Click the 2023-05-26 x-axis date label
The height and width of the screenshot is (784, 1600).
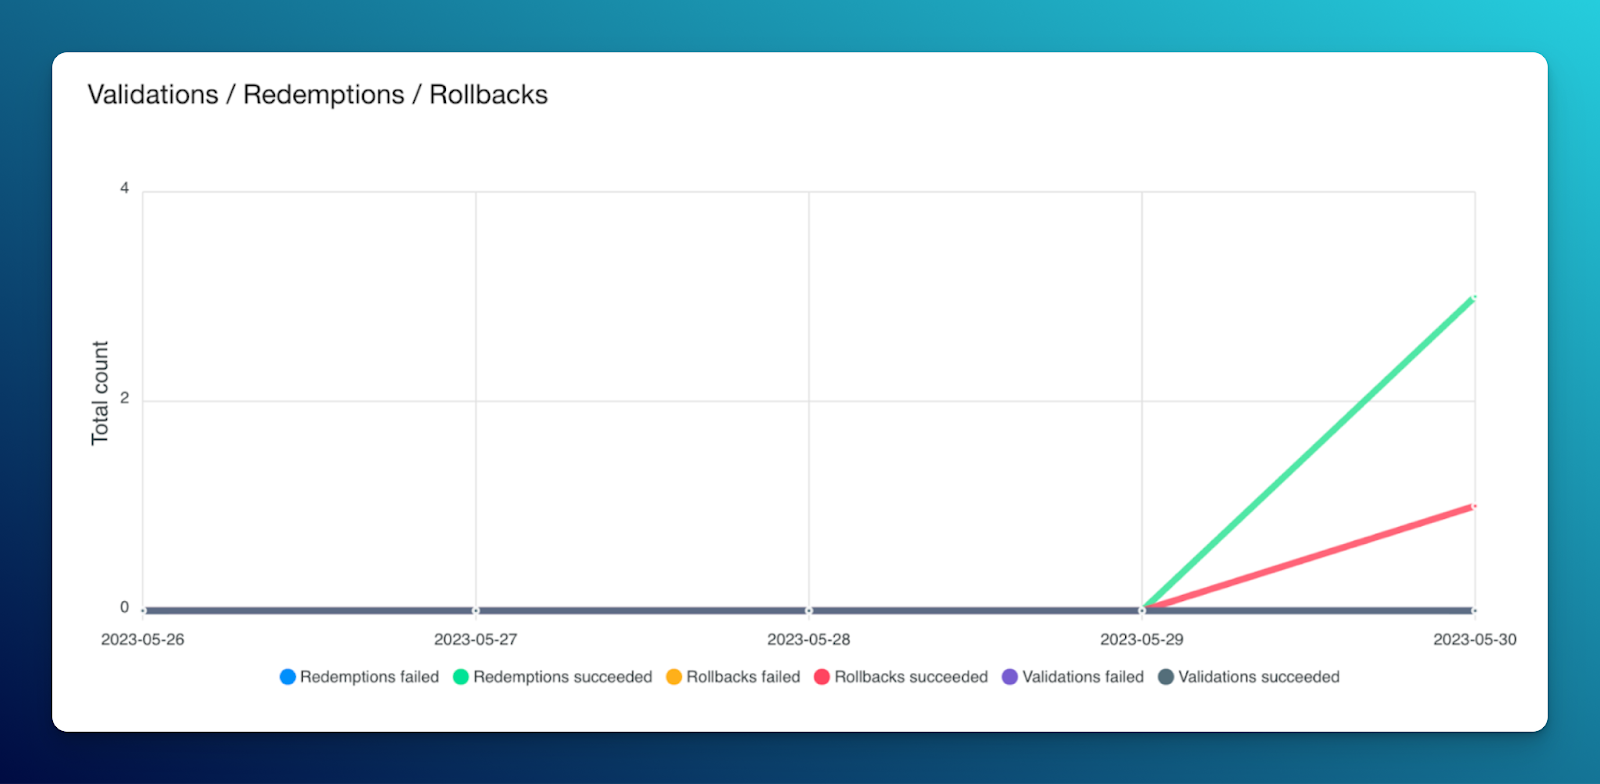143,640
